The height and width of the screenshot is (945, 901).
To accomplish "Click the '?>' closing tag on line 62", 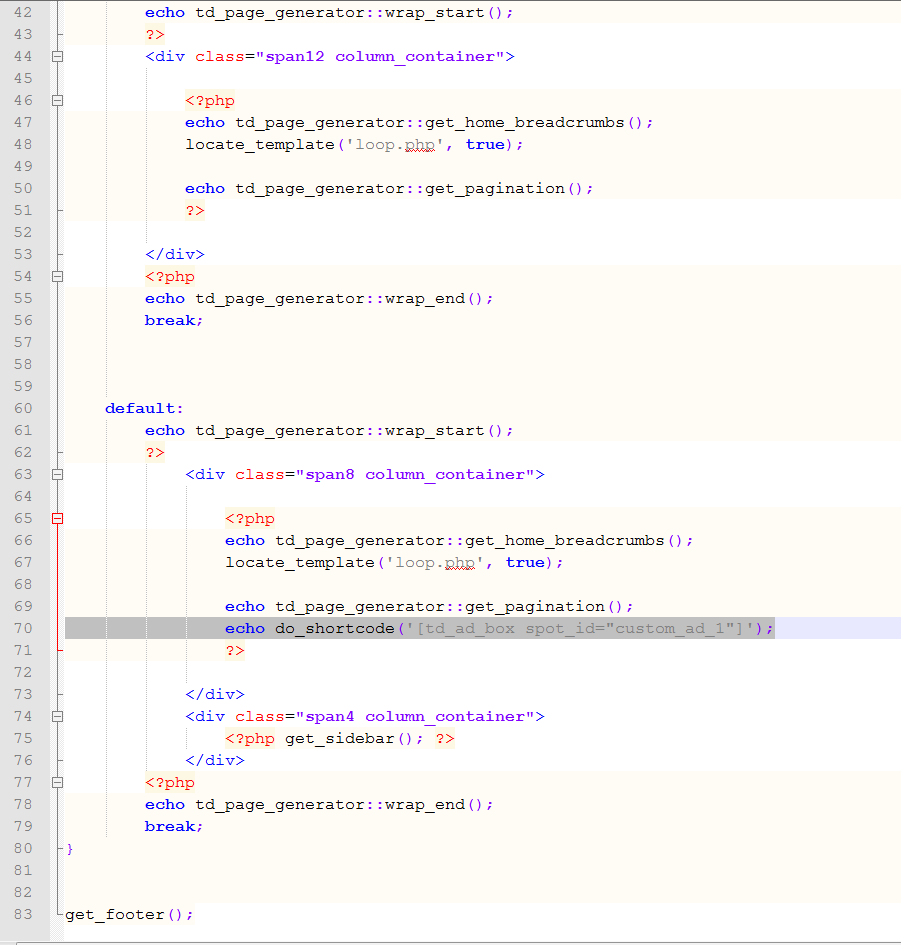I will (155, 453).
